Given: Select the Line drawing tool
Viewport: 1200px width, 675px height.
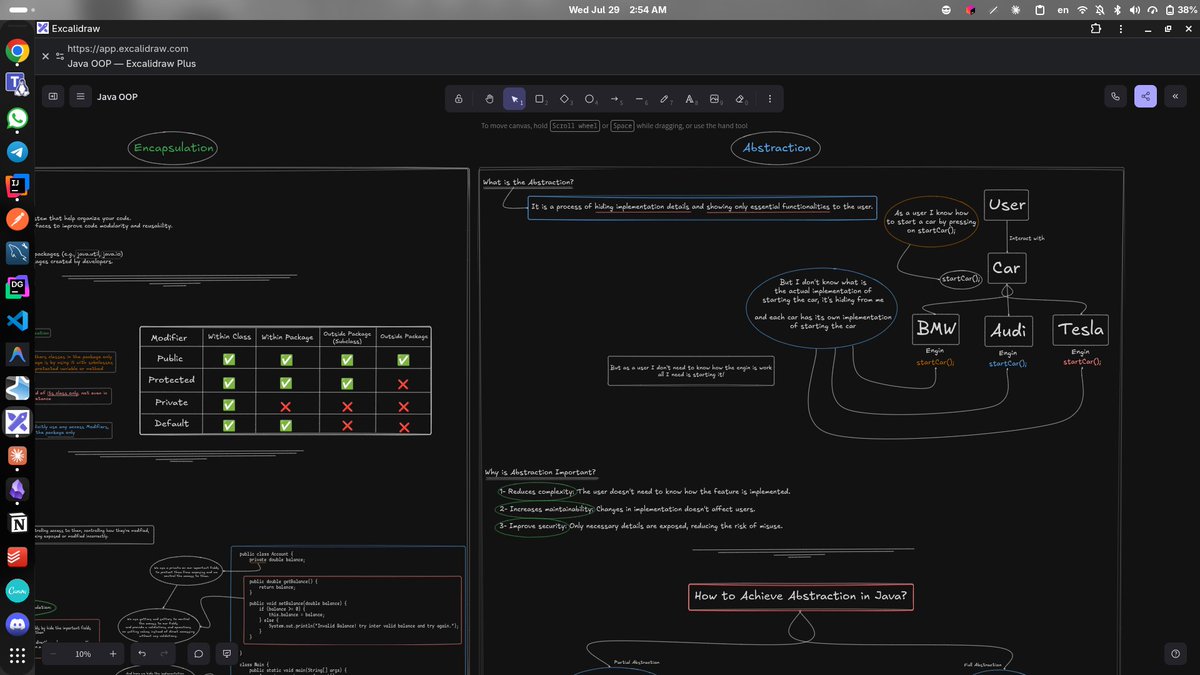Looking at the screenshot, I should 641,99.
